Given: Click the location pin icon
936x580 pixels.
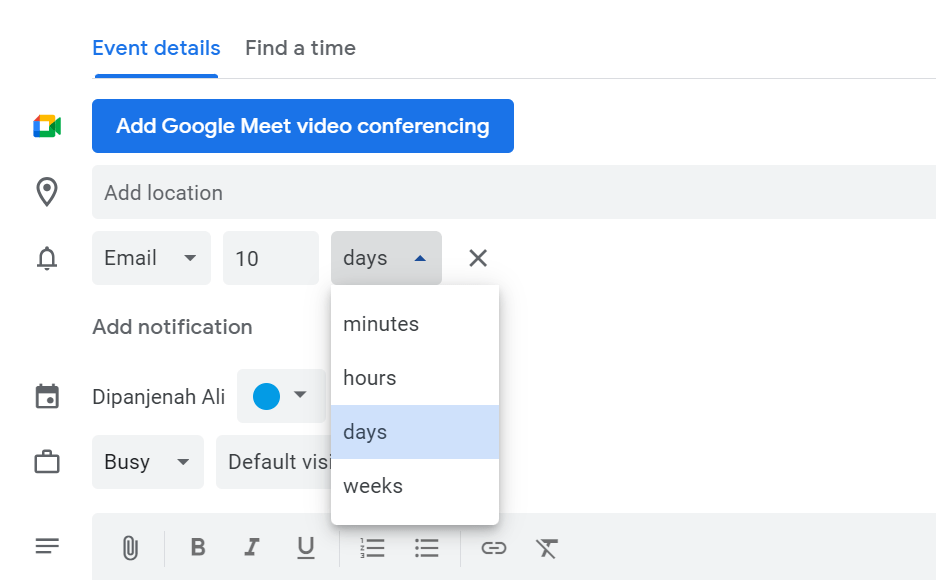Looking at the screenshot, I should pyautogui.click(x=47, y=192).
